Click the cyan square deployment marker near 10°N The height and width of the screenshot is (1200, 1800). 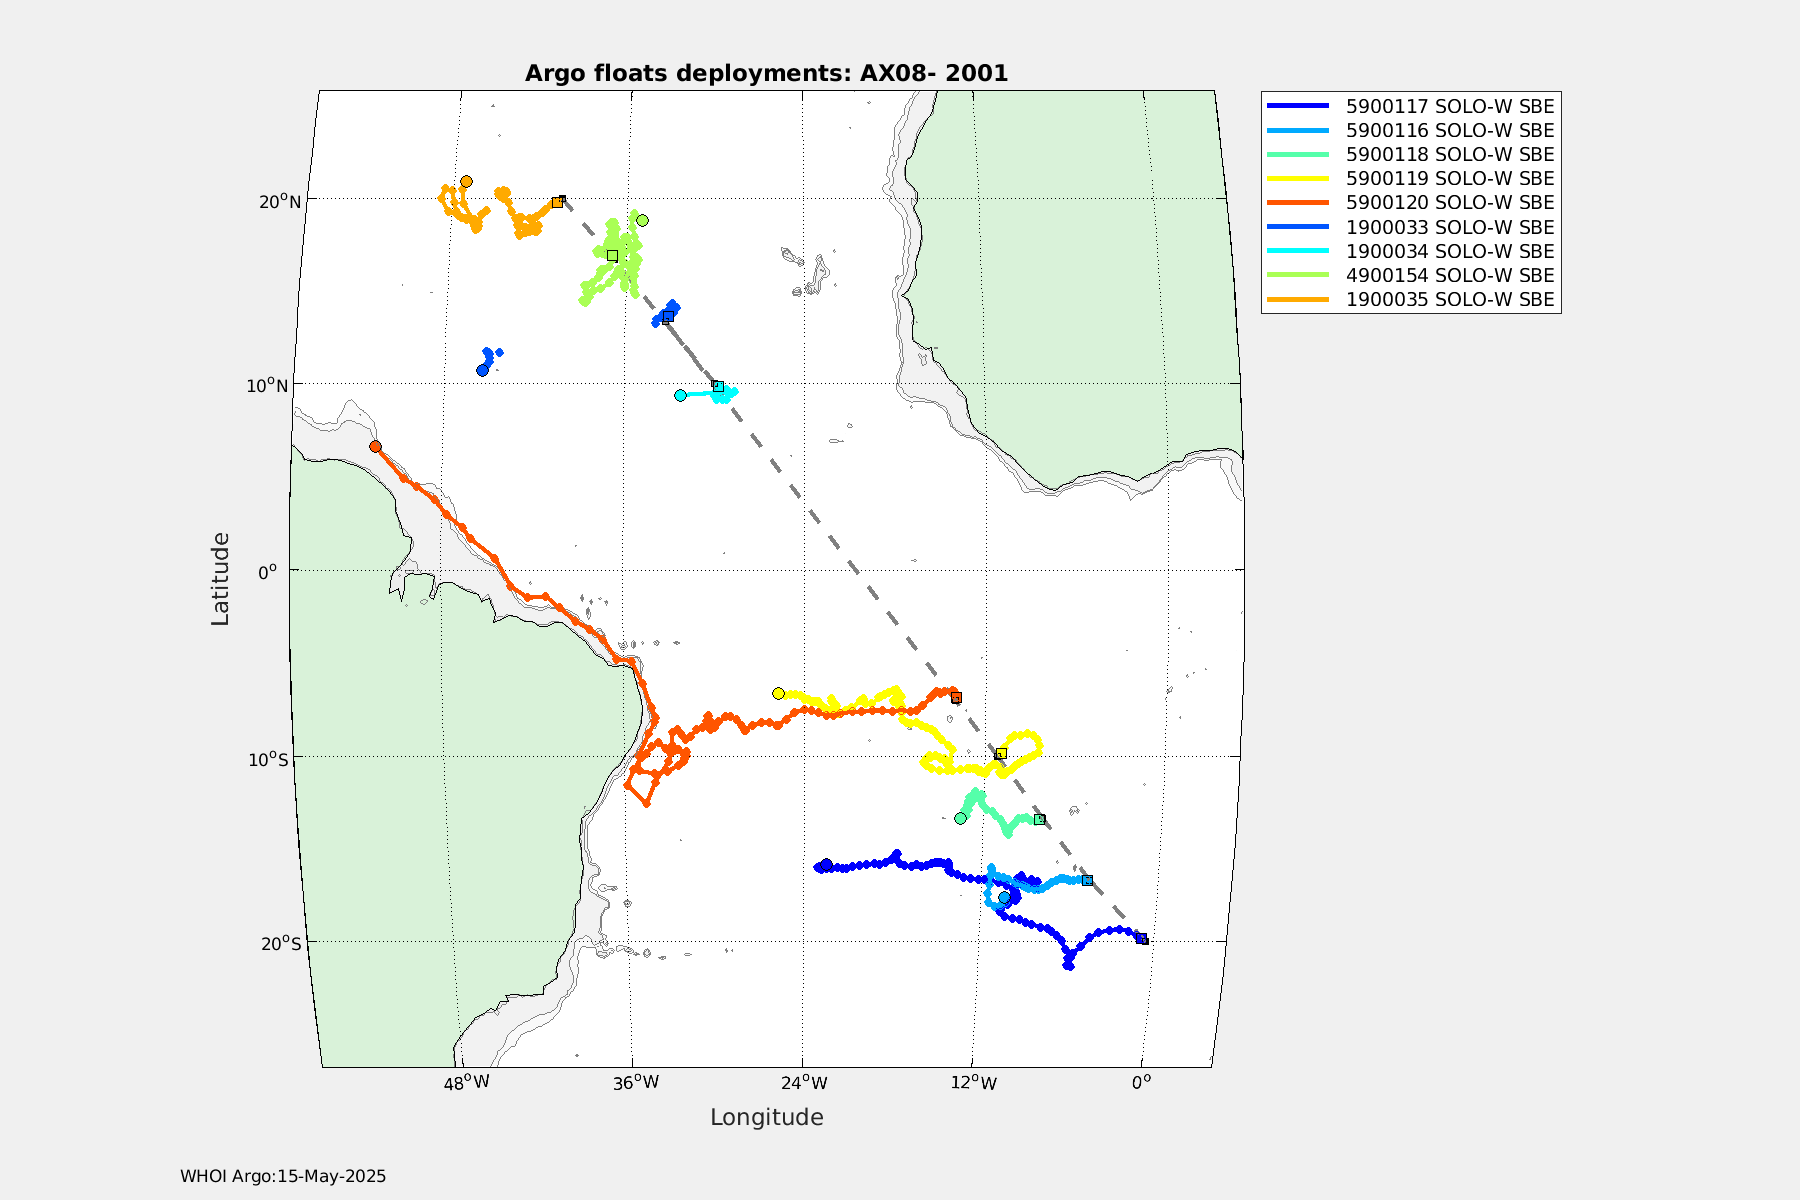(x=717, y=386)
